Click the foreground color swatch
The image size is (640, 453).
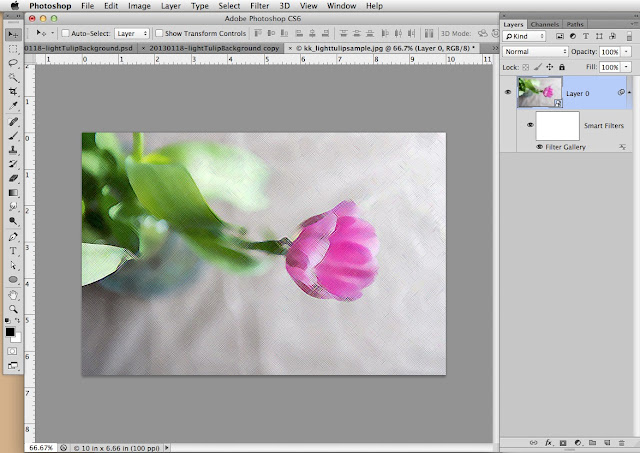pos(10,331)
